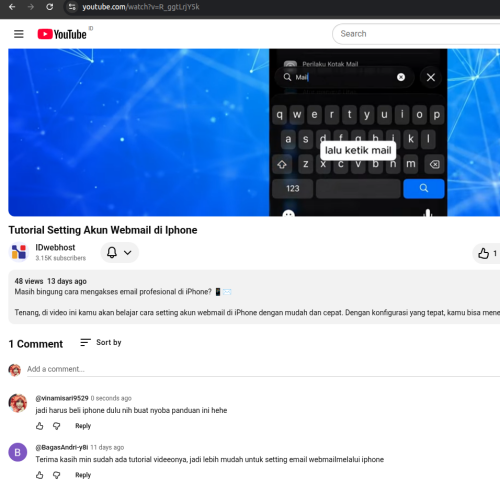Dislike the comment by @vinamisari9529
Image resolution: width=500 pixels, height=494 pixels.
57,426
